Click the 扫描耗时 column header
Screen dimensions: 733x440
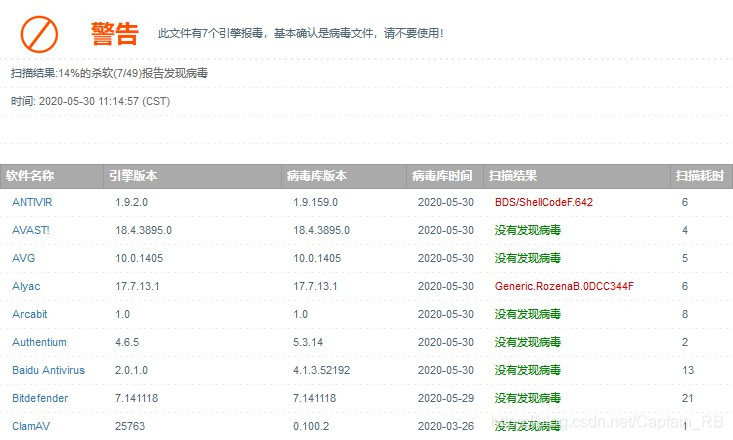(x=700, y=176)
